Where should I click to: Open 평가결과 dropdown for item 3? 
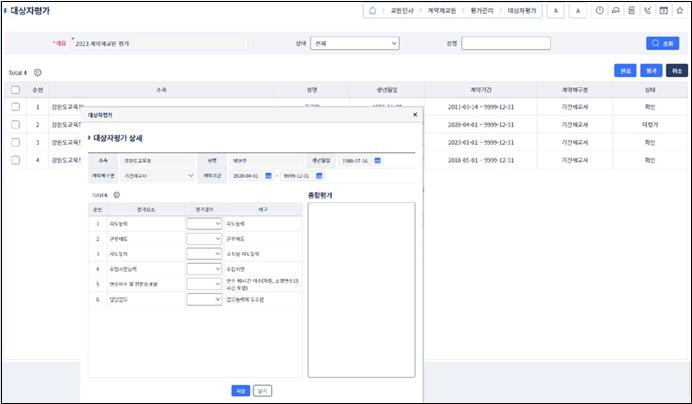204,254
